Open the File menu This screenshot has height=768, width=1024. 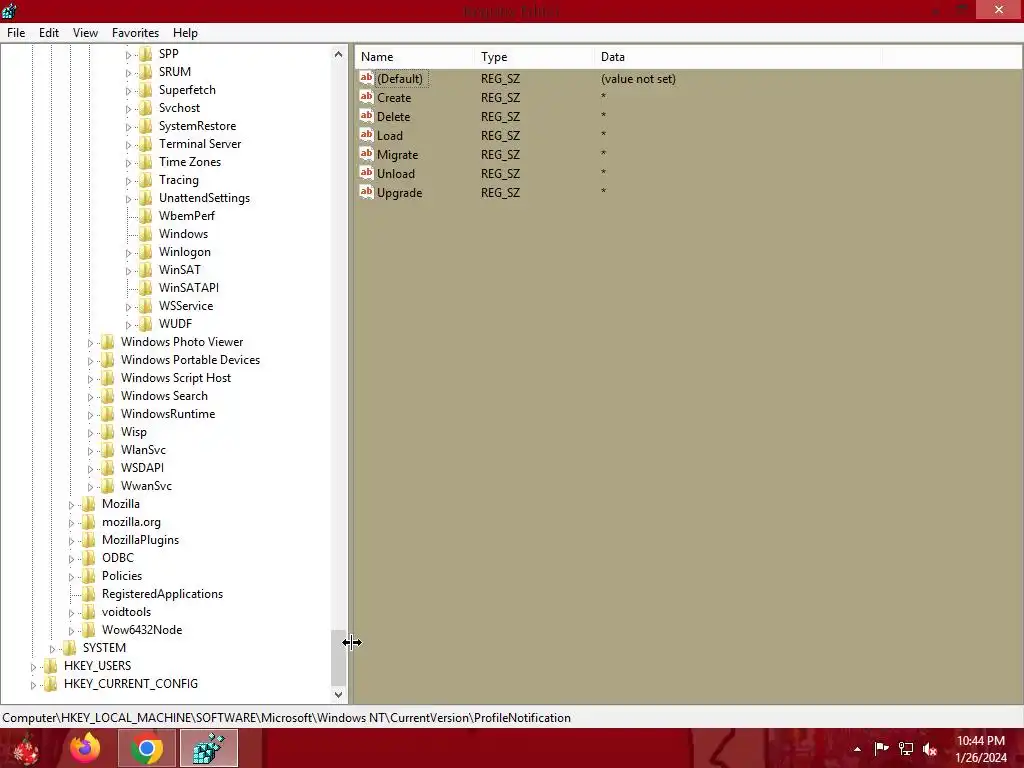[16, 33]
